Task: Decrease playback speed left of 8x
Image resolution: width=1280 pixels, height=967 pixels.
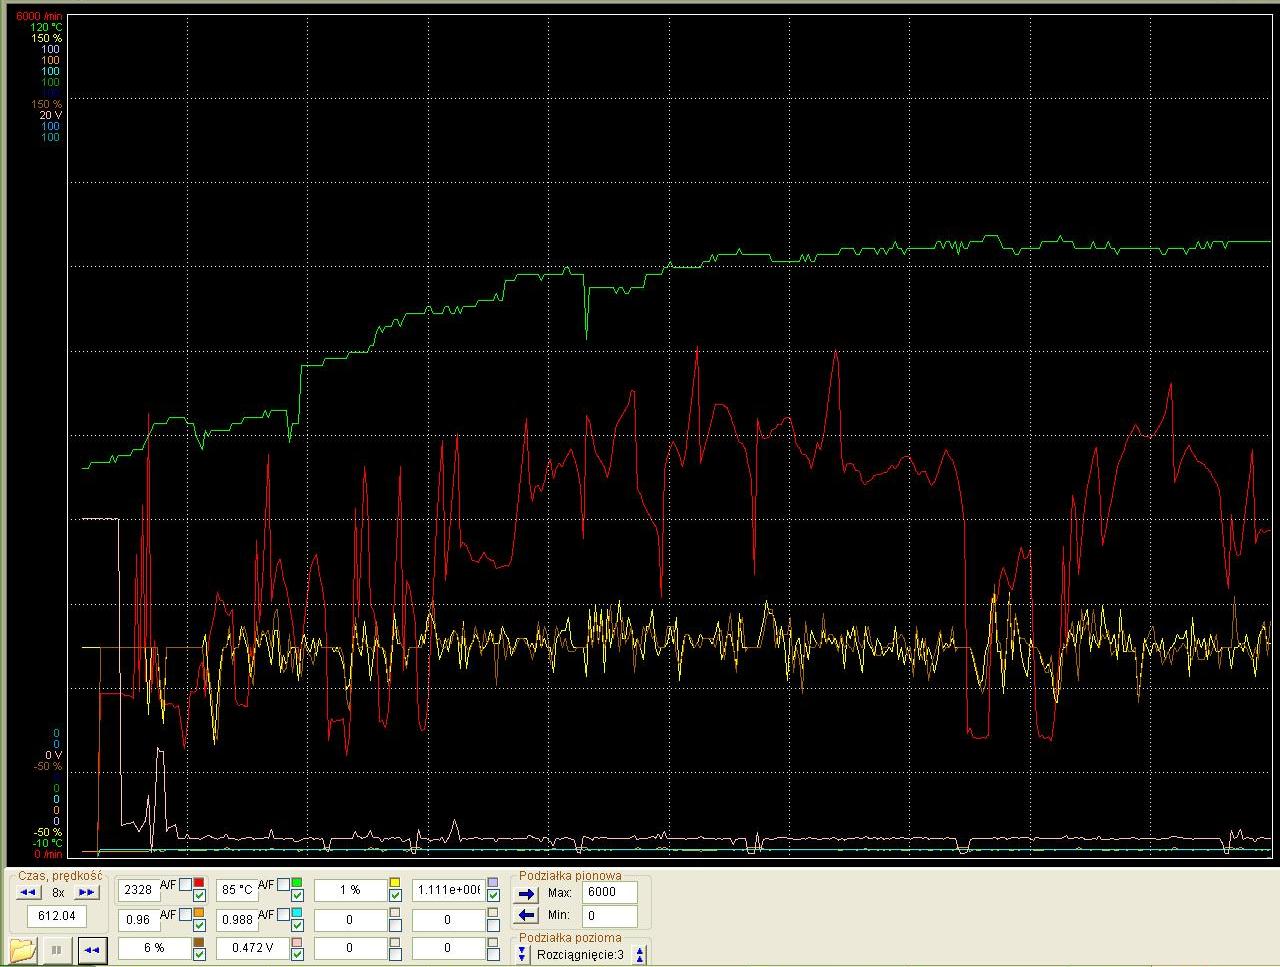Action: click(28, 892)
